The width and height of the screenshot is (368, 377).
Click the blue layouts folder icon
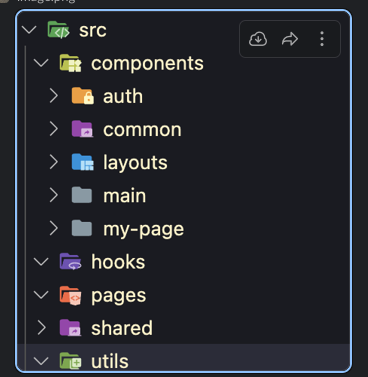tap(83, 162)
